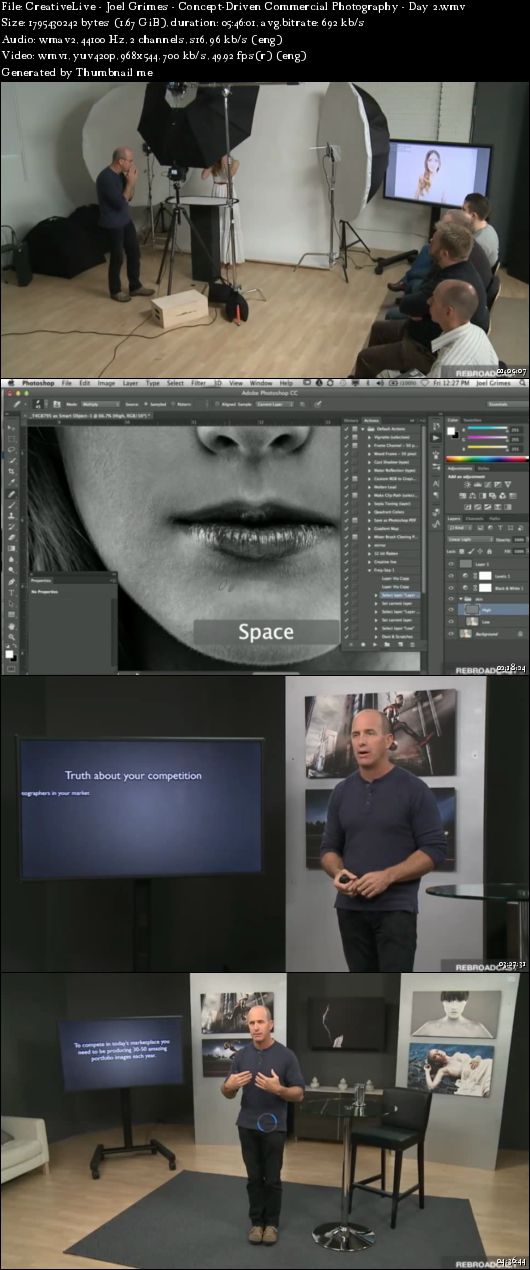Select the Clone Stamp tool

[10, 516]
